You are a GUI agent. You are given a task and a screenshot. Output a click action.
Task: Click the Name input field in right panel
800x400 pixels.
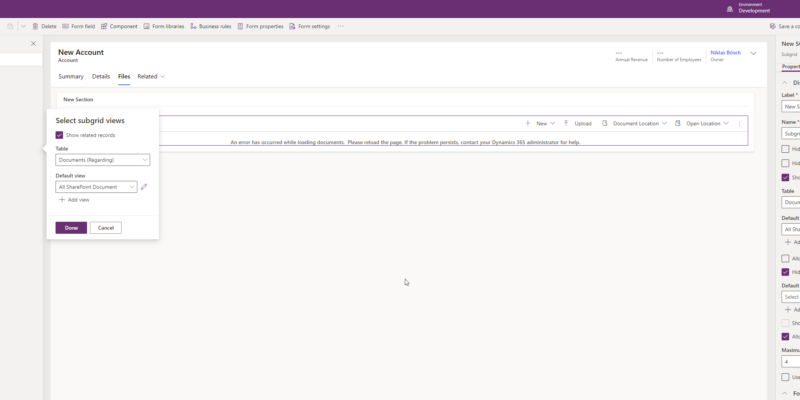[791, 134]
